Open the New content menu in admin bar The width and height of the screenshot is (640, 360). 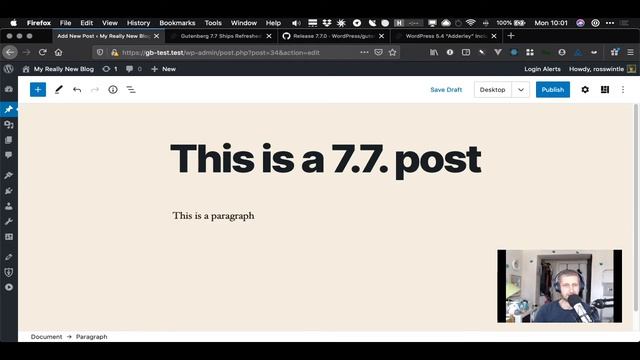[163, 69]
